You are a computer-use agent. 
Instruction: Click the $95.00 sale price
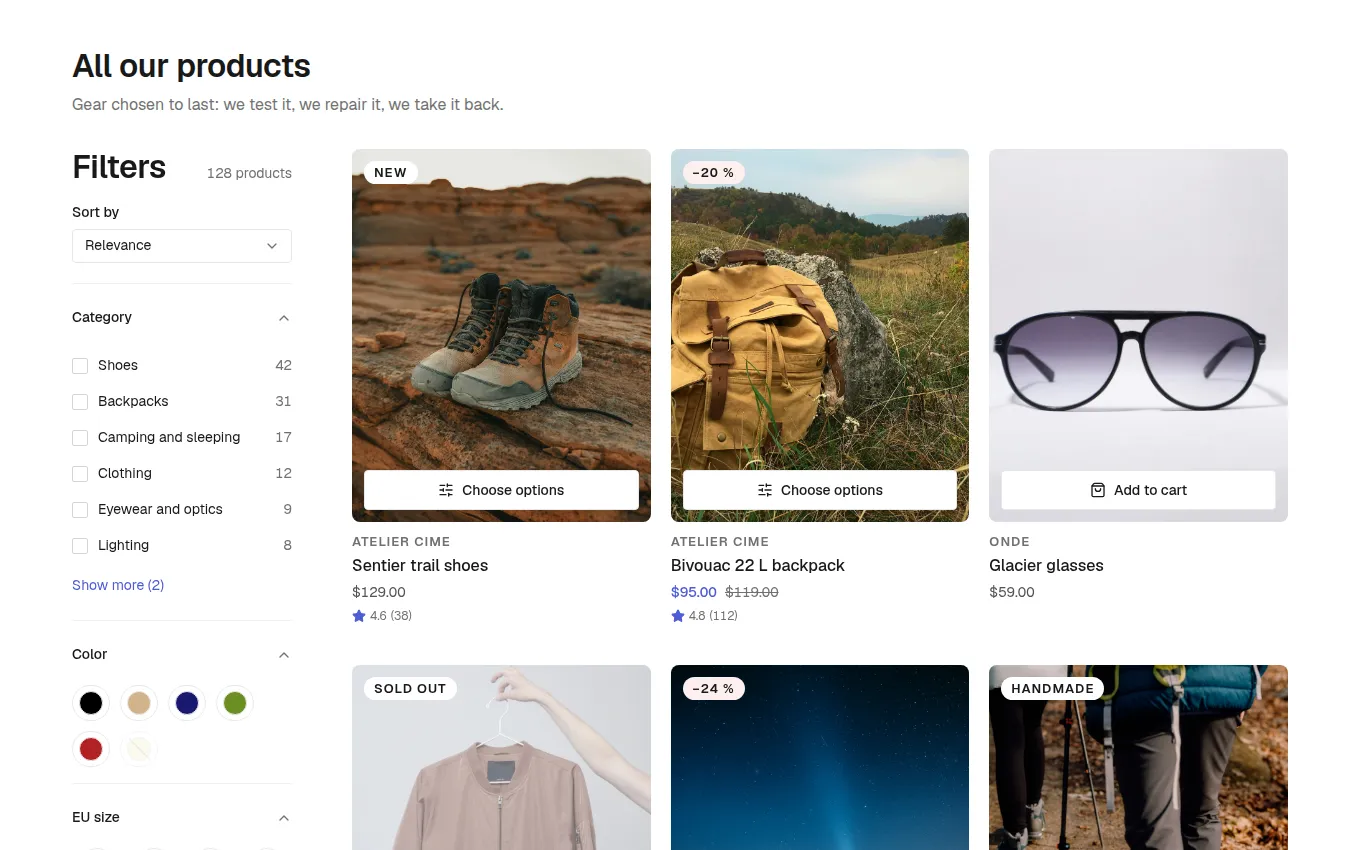pyautogui.click(x=694, y=592)
